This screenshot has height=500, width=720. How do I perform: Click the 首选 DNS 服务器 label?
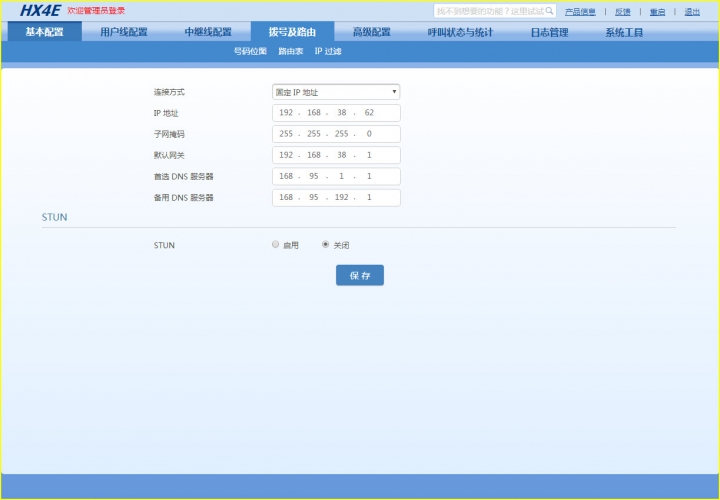pyautogui.click(x=184, y=177)
